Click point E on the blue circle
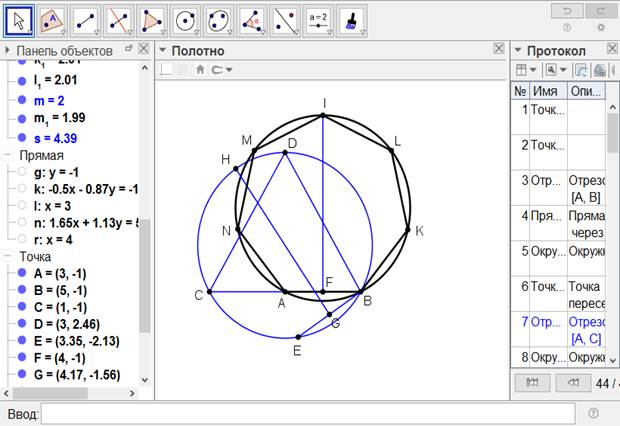Image resolution: width=620 pixels, height=426 pixels. click(298, 337)
